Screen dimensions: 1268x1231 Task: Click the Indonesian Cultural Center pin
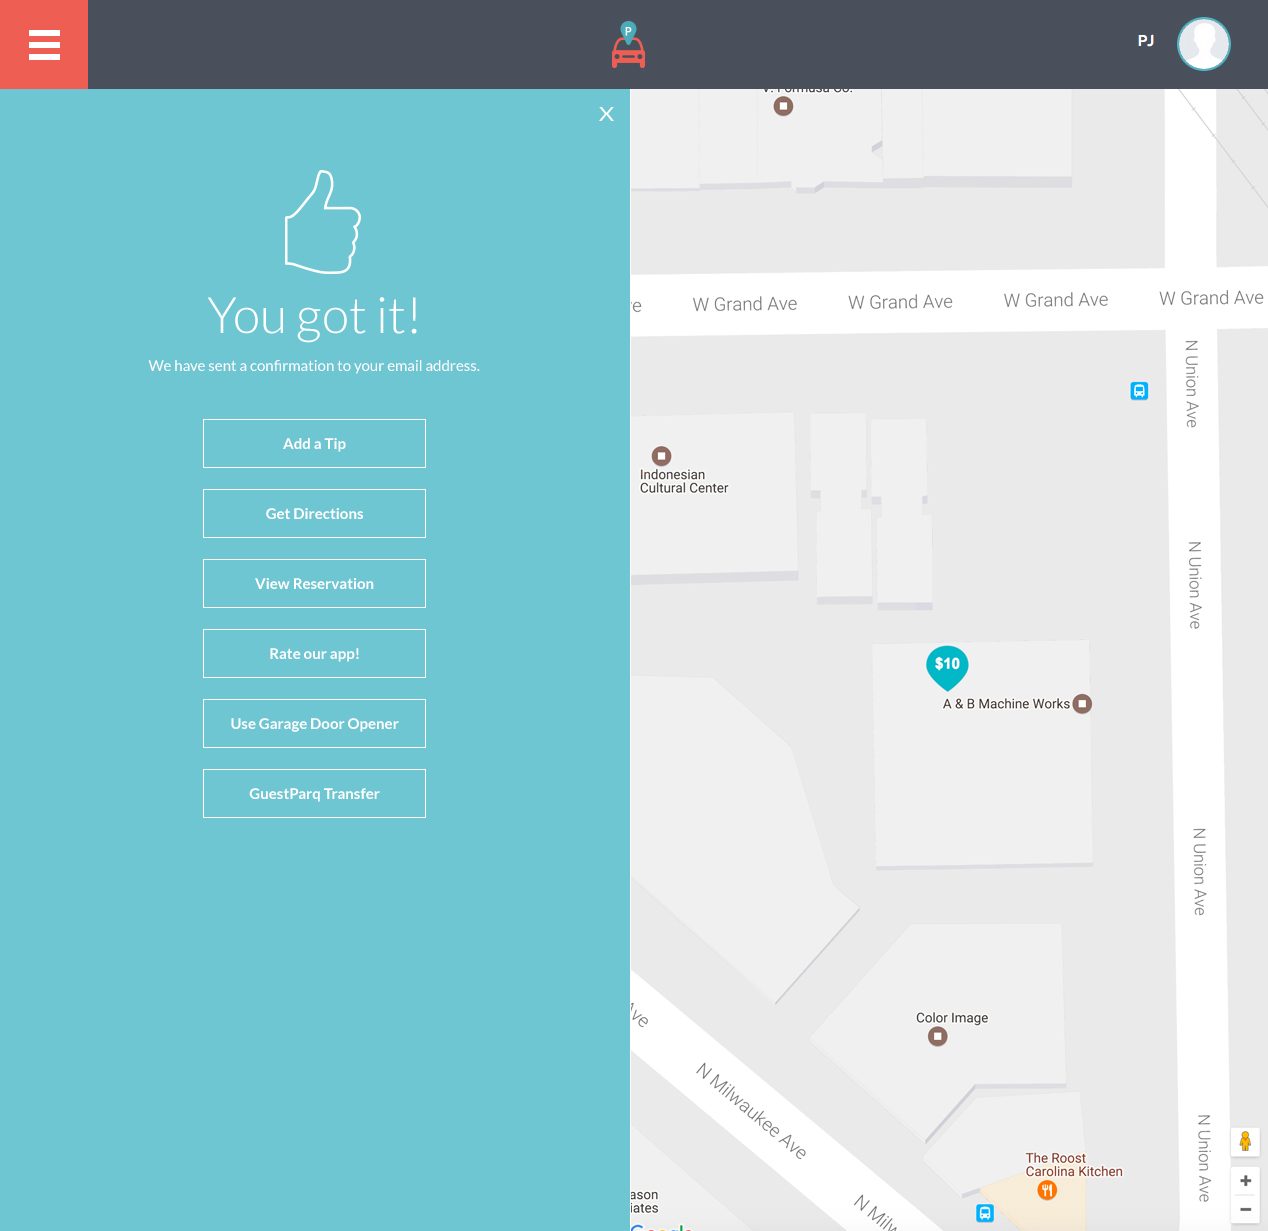[x=661, y=456]
